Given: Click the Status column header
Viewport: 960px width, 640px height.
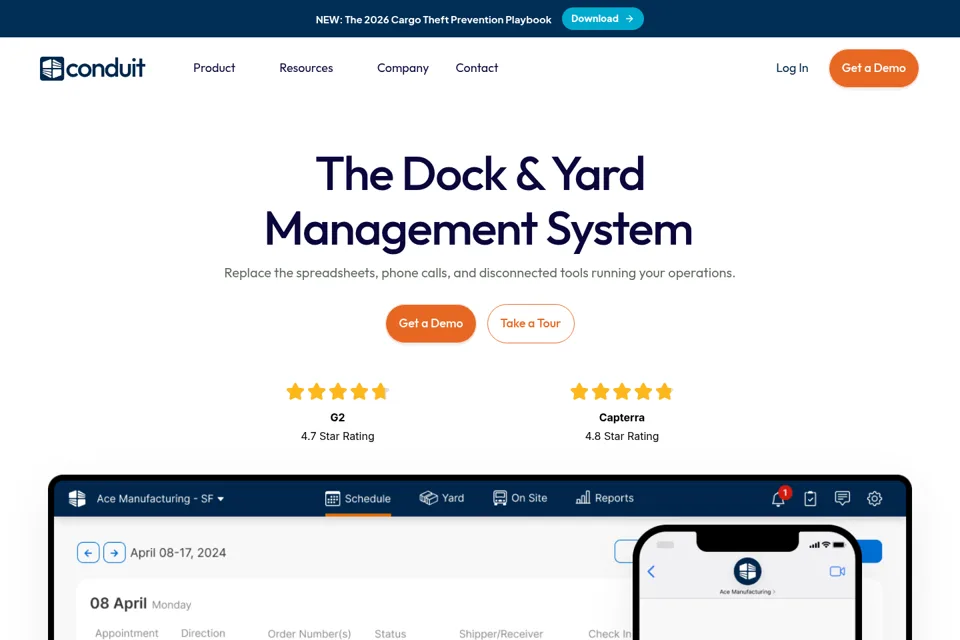Looking at the screenshot, I should pos(391,634).
